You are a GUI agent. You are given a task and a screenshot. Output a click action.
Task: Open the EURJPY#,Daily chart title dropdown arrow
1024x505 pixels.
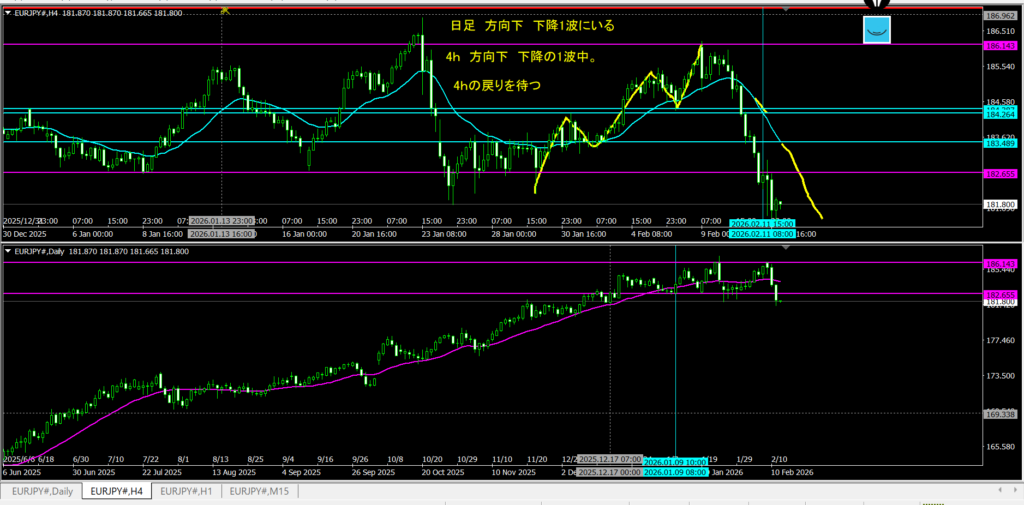[x=9, y=251]
